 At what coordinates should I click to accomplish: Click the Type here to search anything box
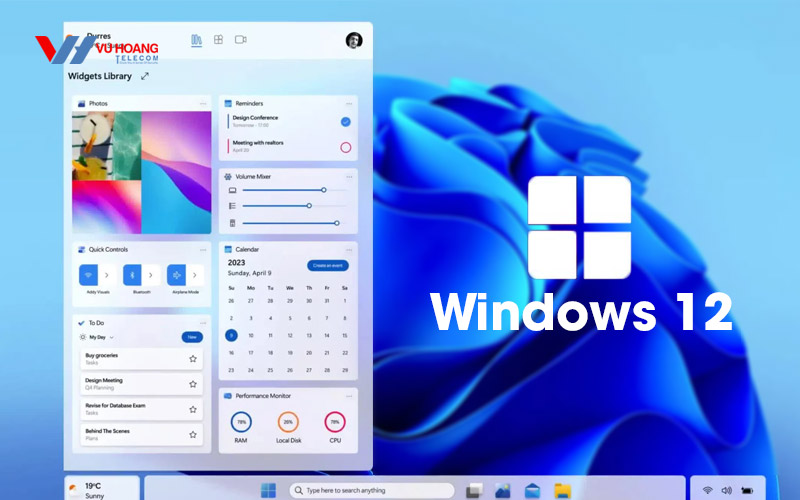click(x=372, y=490)
